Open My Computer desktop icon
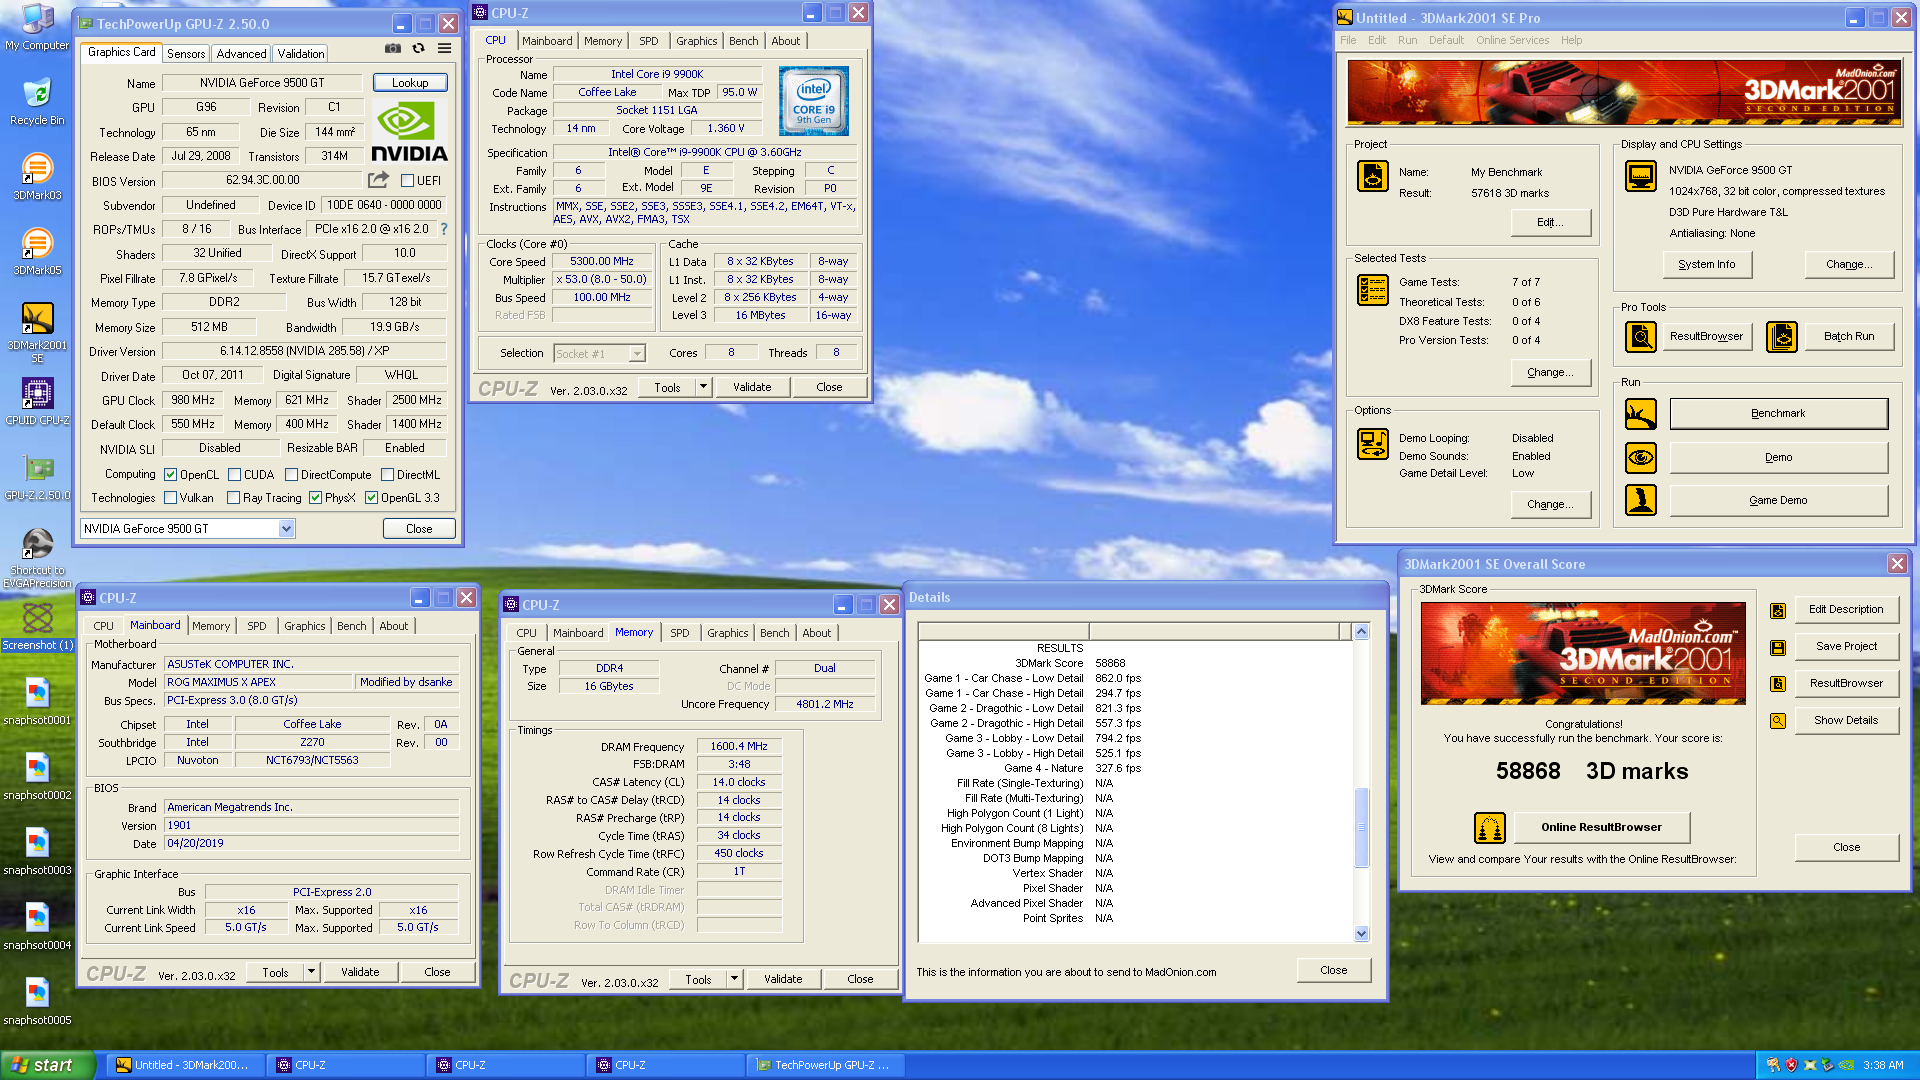The width and height of the screenshot is (1920, 1080). coord(37,27)
